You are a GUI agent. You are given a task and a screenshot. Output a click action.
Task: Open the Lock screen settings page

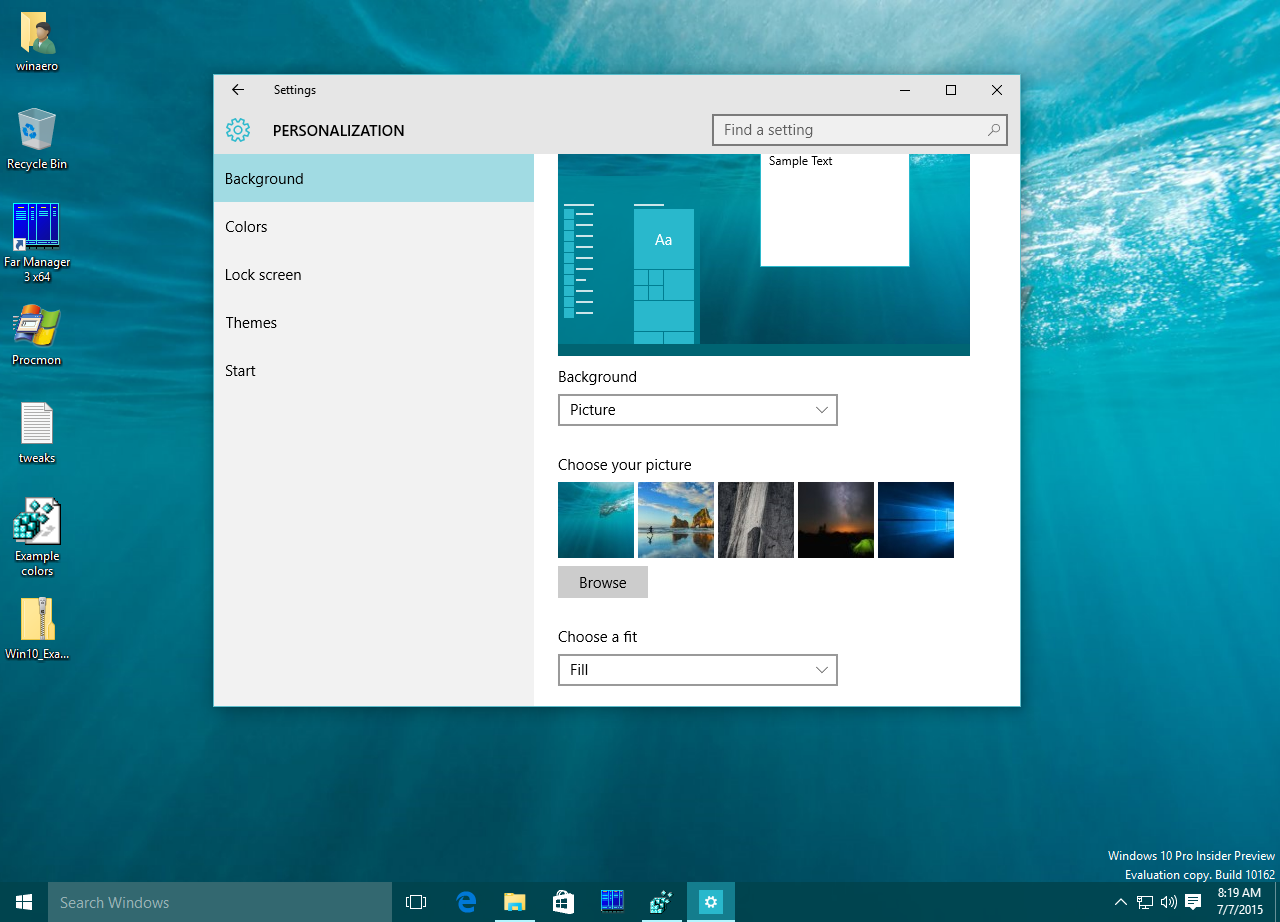click(x=263, y=274)
